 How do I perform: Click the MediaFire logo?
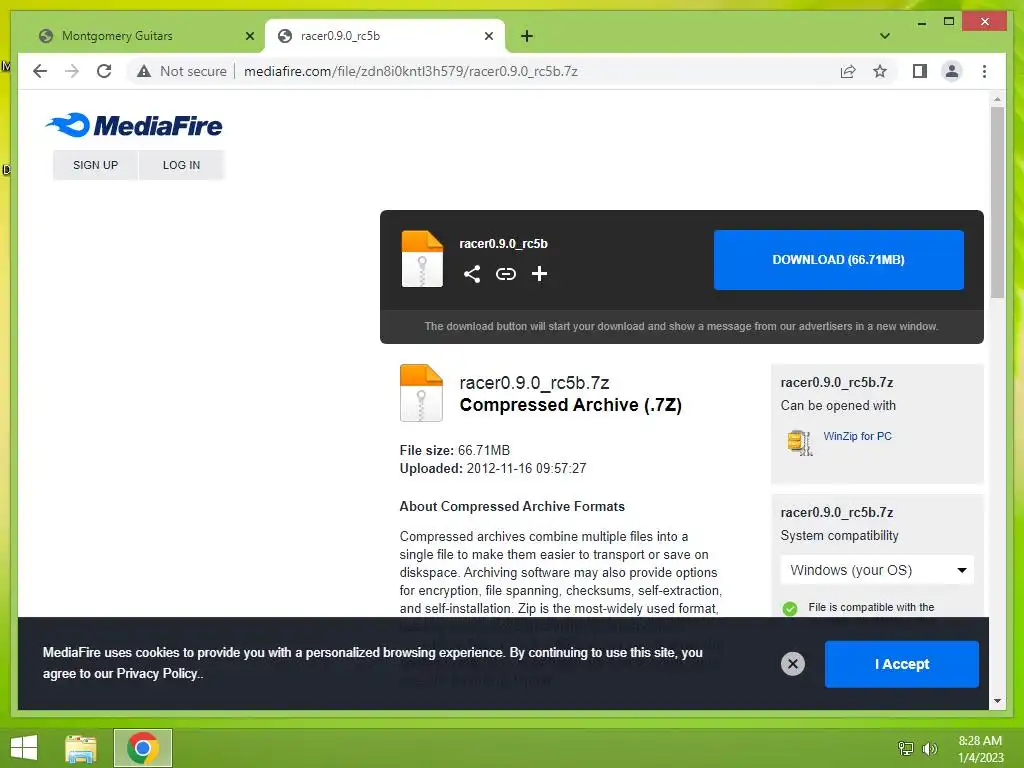[x=134, y=125]
